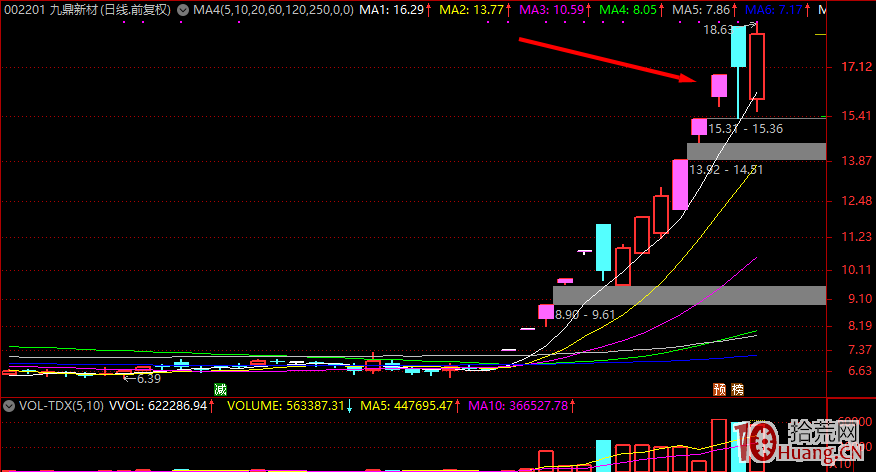Click the 榜 ranking marker icon

point(737,389)
